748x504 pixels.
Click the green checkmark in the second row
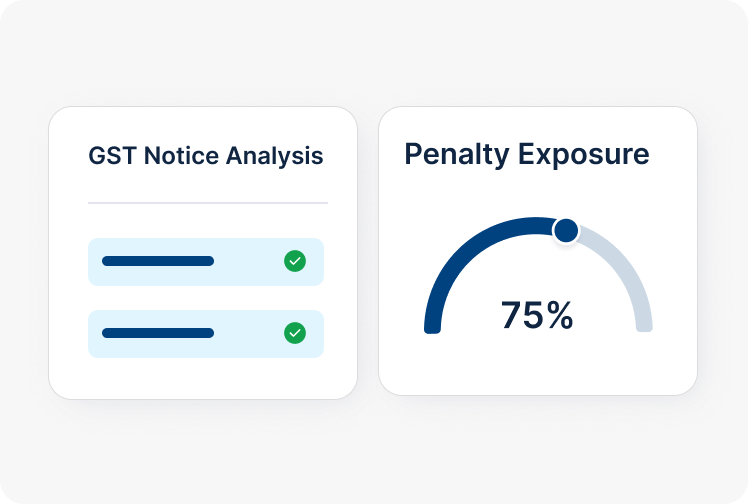tap(294, 333)
